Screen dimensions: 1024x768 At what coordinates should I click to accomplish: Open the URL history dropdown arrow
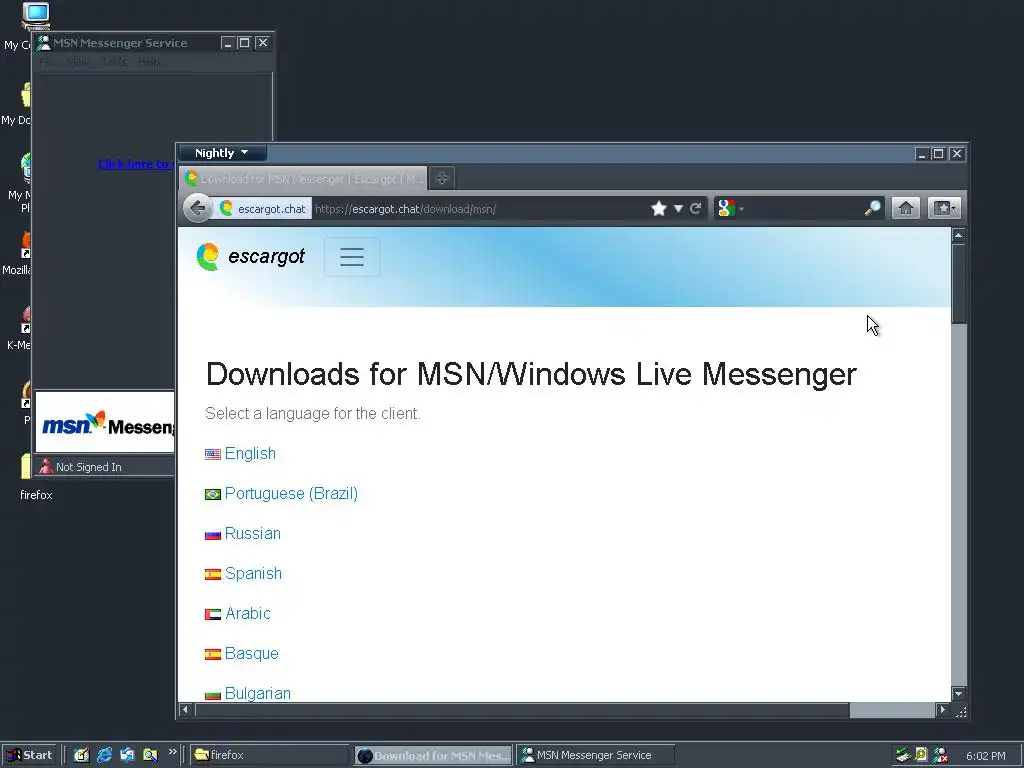pos(679,208)
